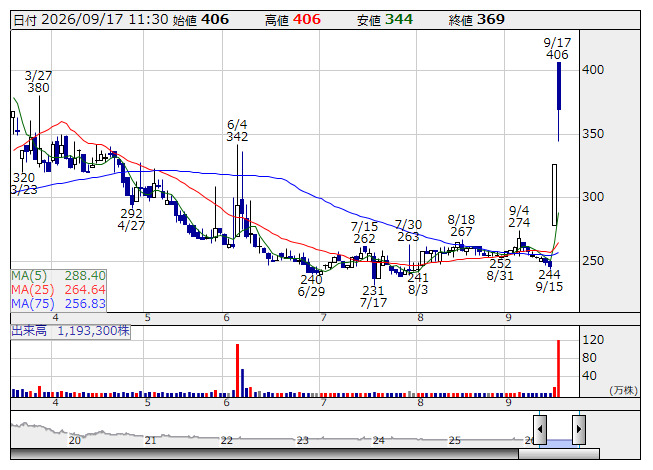Click the left arrow range handle in navigator
653x470 pixels.
click(540, 429)
